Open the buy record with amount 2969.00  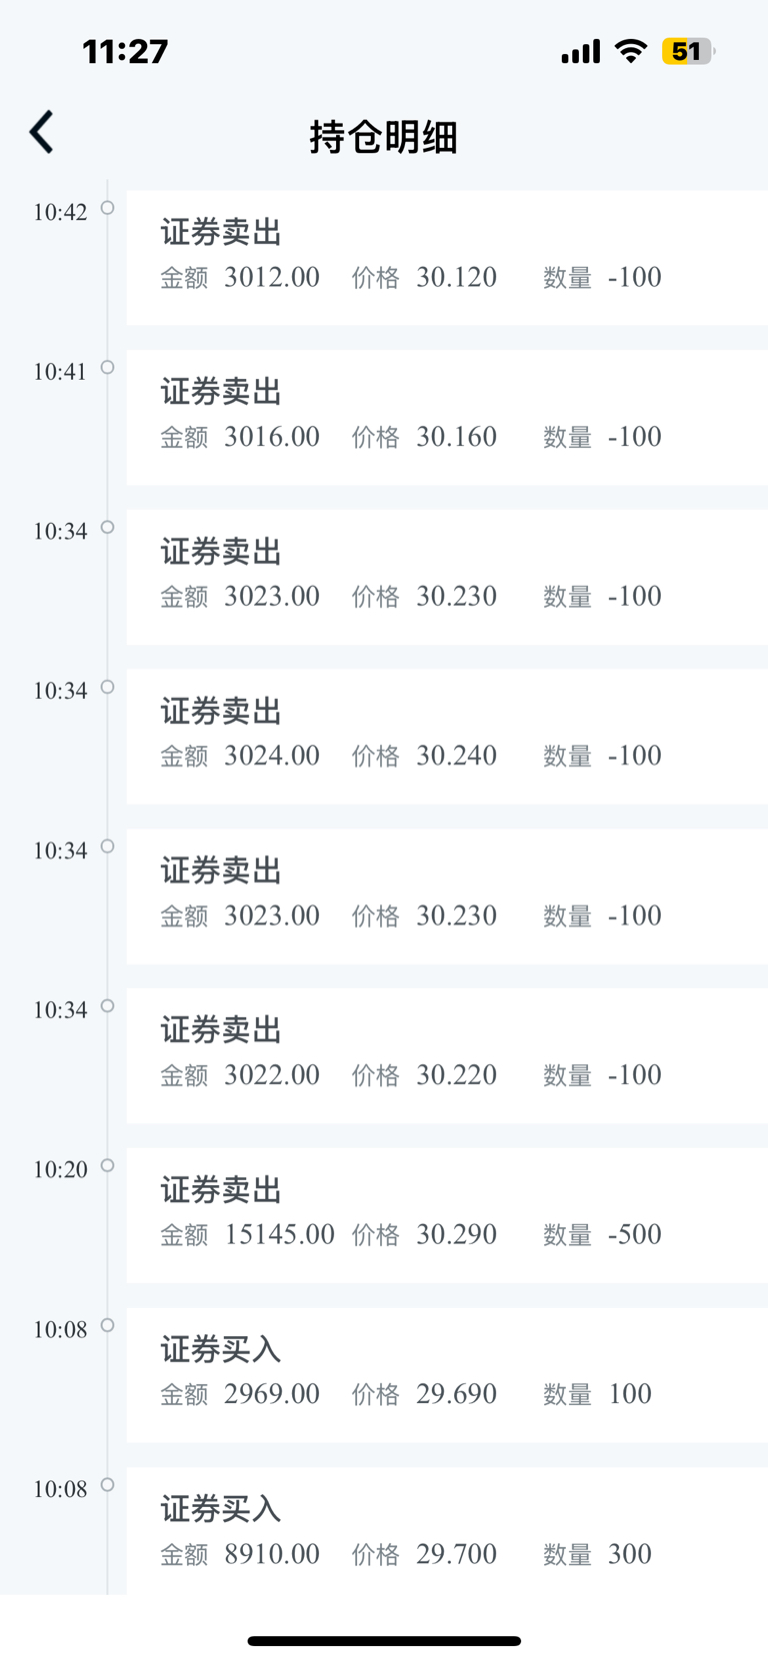(446, 1374)
